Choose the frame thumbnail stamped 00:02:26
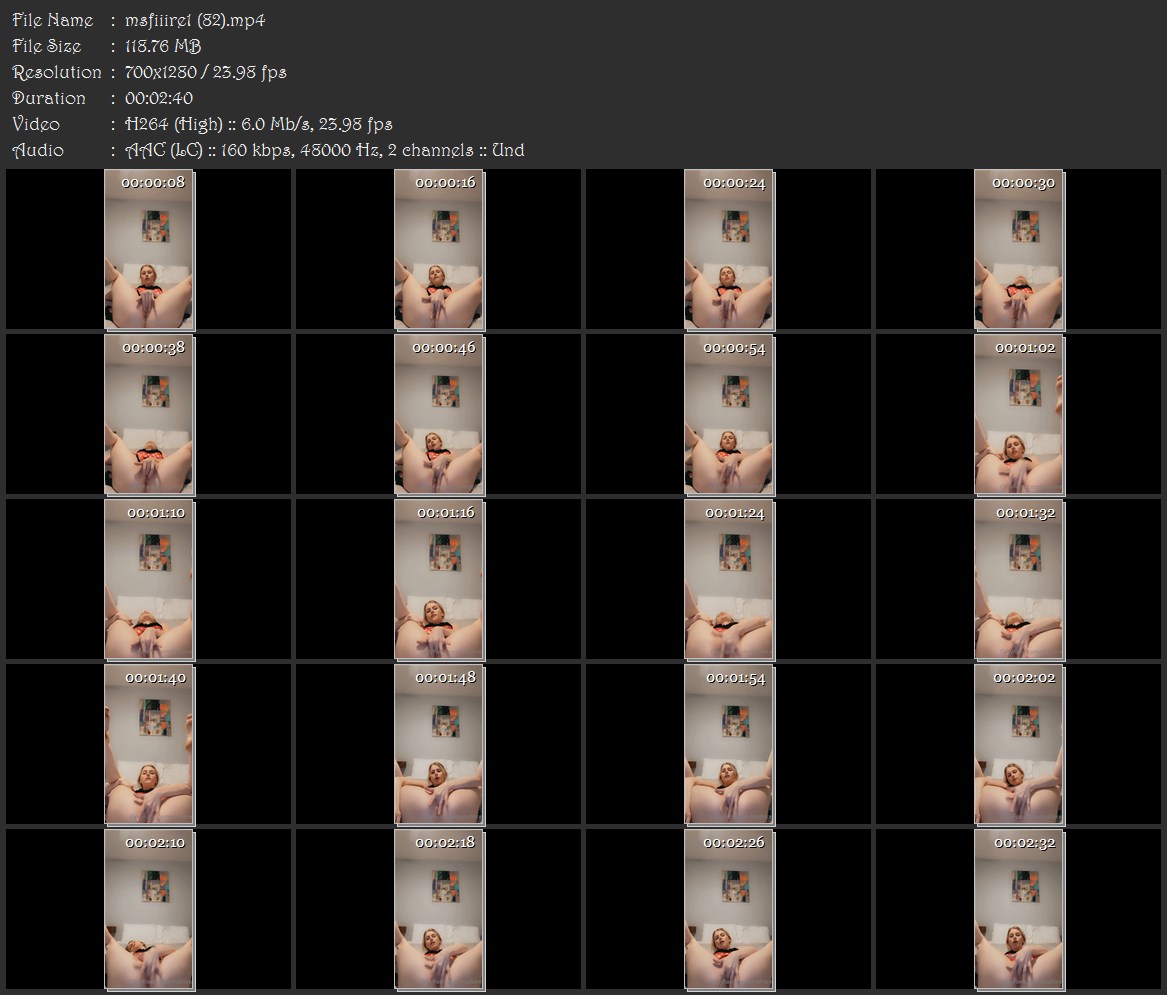Screen dimensions: 1167x995 coord(729,910)
